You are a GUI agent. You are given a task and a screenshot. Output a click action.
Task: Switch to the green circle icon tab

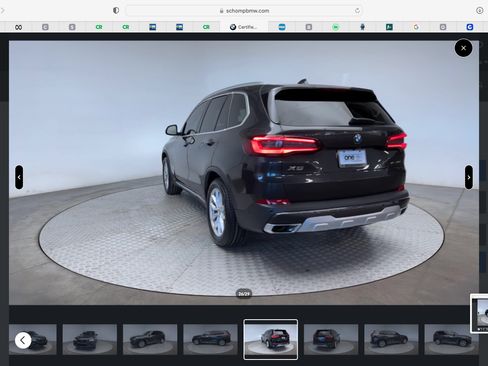[x=336, y=27]
